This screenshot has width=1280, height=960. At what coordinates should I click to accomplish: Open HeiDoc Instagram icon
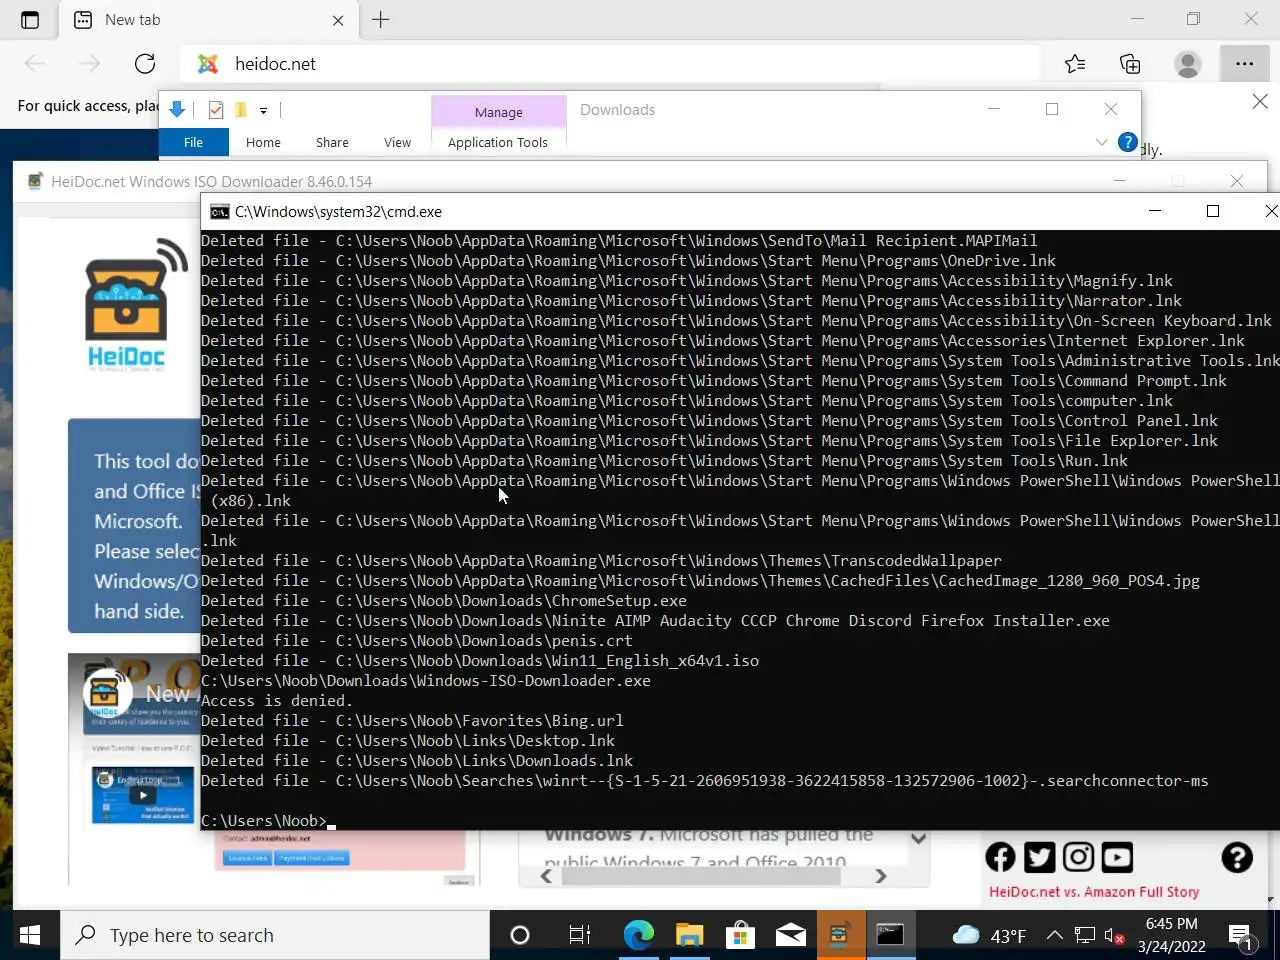pyautogui.click(x=1078, y=857)
